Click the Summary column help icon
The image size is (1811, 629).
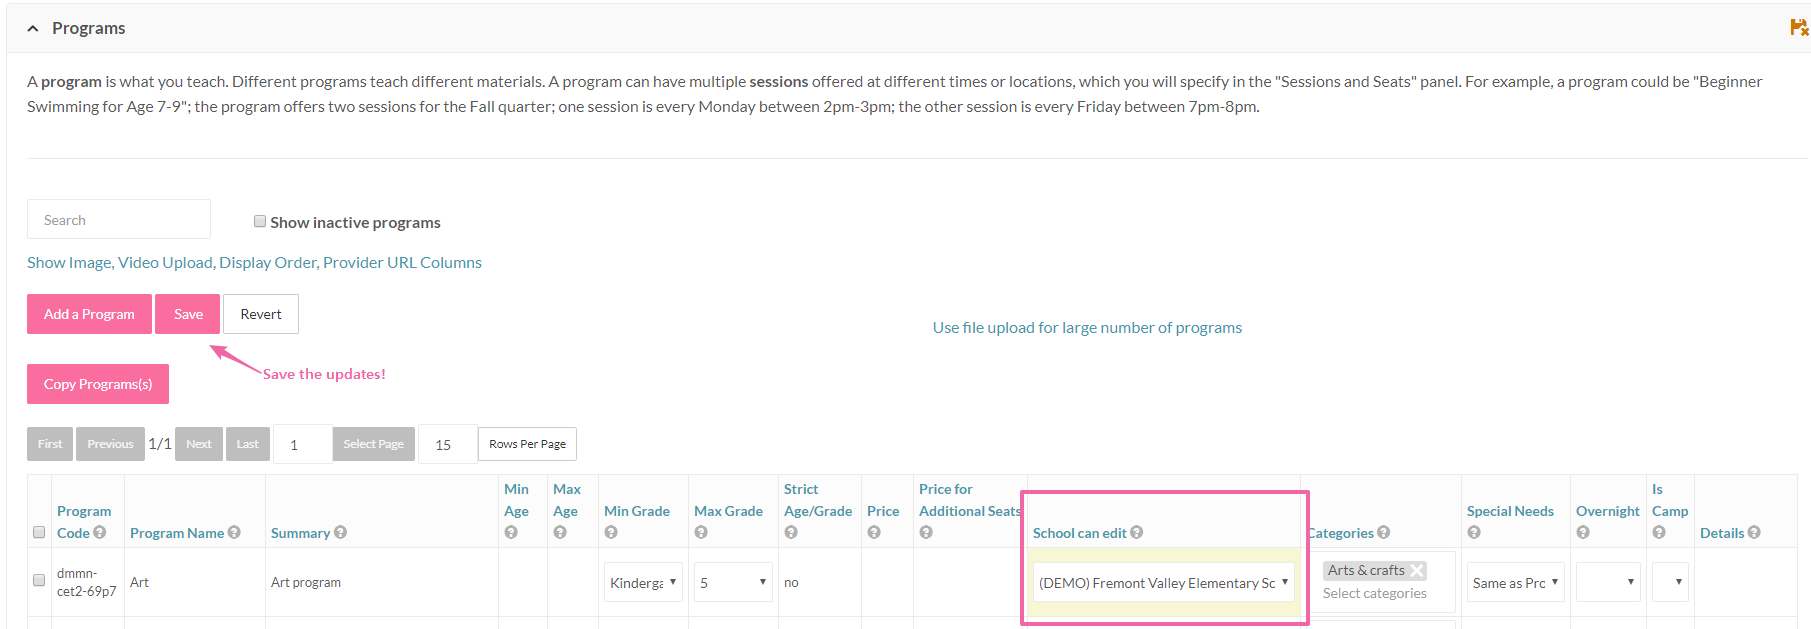(340, 533)
